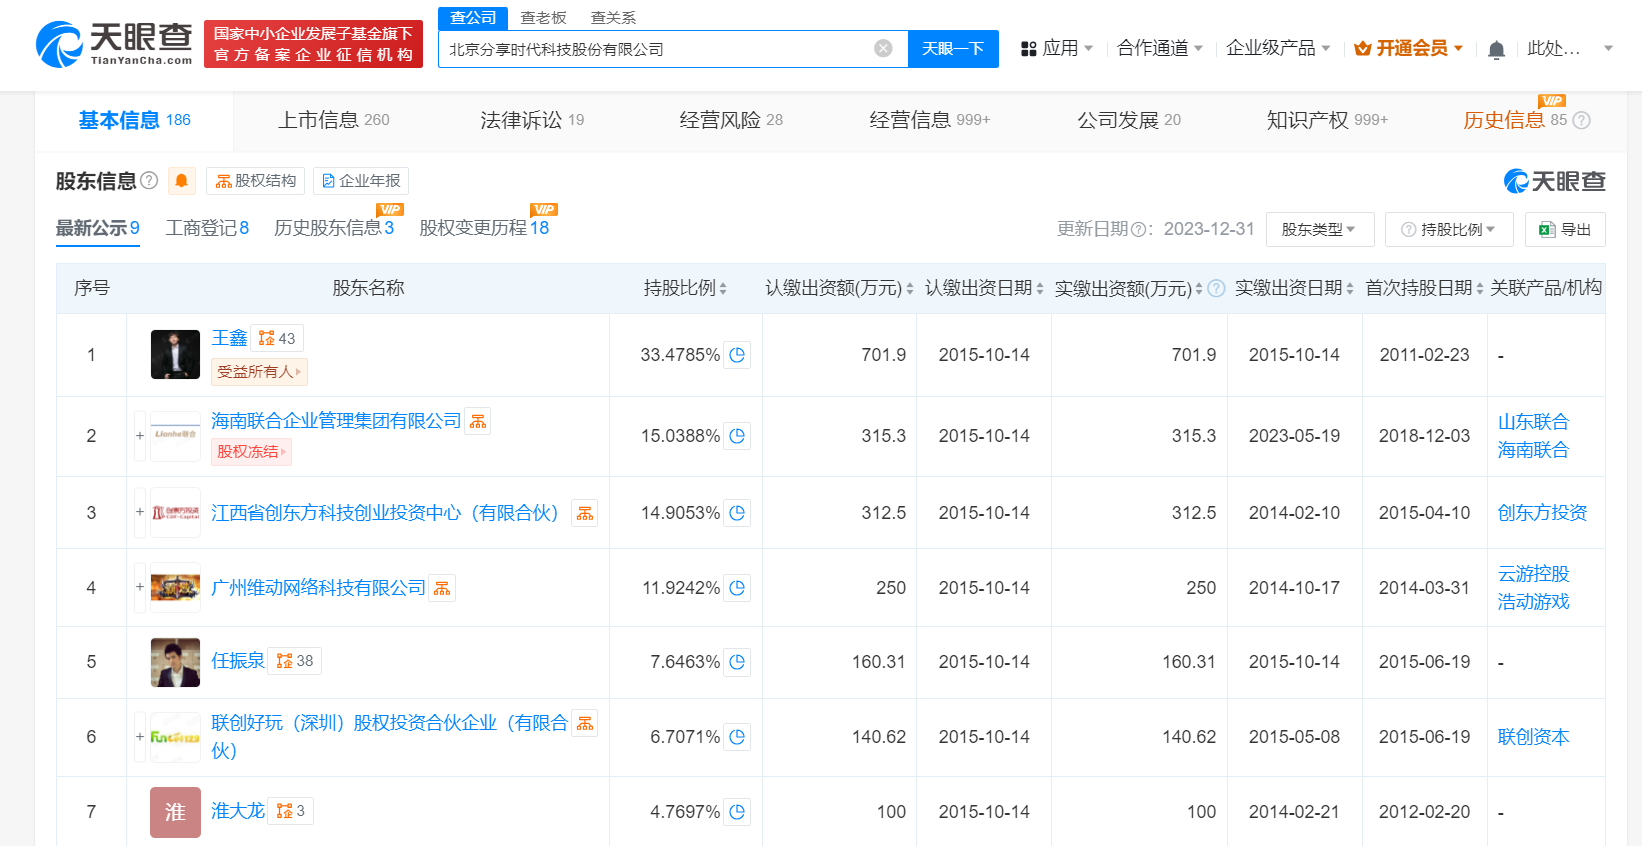This screenshot has width=1642, height=846.
Task: Open the 应用 dropdown menu
Action: tap(1056, 48)
